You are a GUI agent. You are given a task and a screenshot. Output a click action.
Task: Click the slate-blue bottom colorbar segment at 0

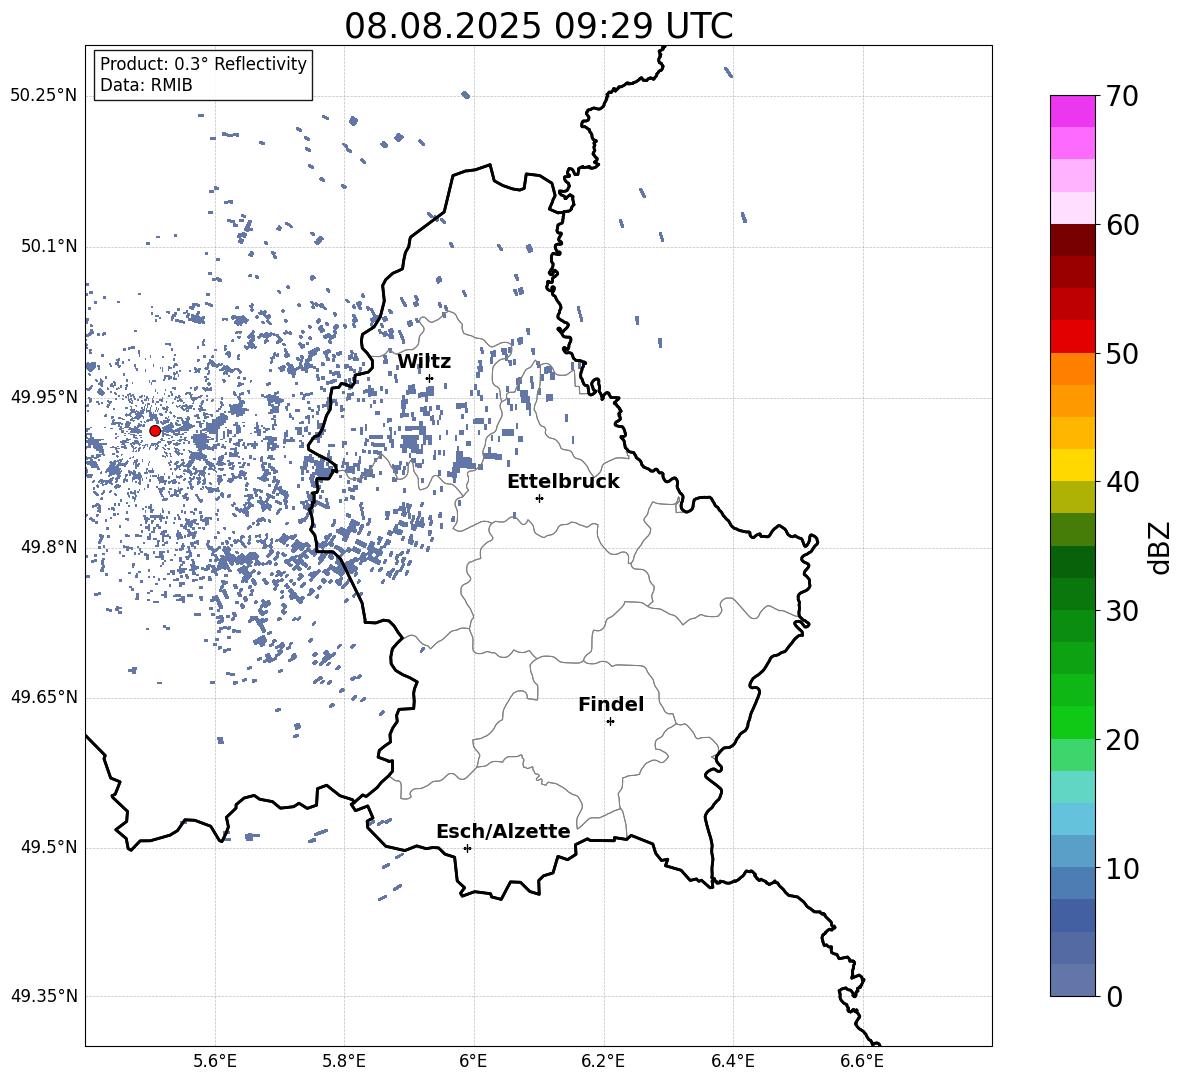1073,980
